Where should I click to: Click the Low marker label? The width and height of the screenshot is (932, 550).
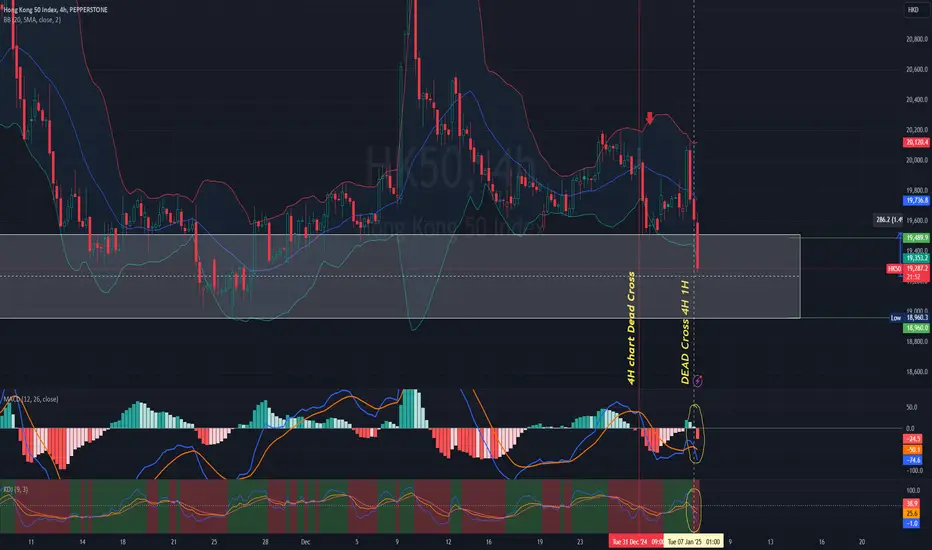point(896,318)
